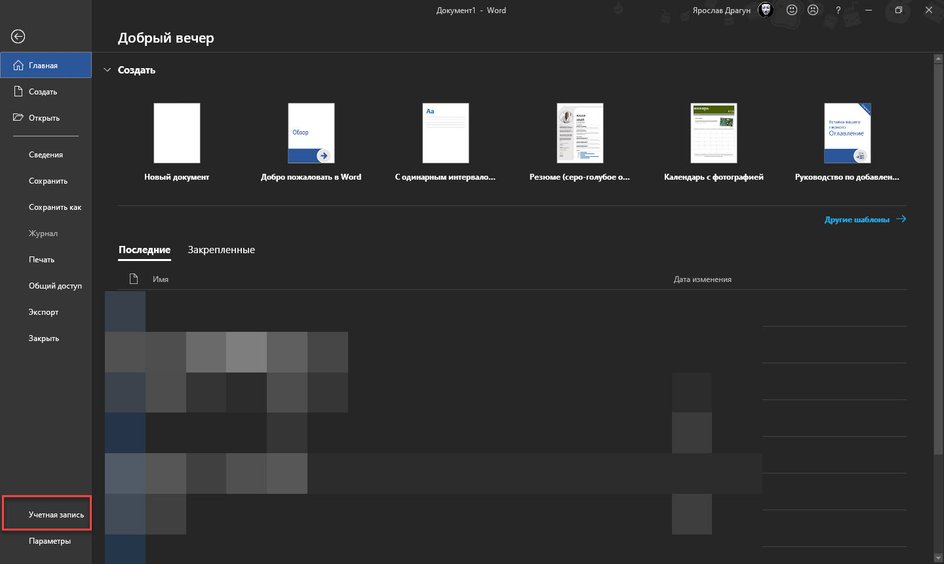
Task: Open the Сведения menu item
Action: tap(46, 155)
